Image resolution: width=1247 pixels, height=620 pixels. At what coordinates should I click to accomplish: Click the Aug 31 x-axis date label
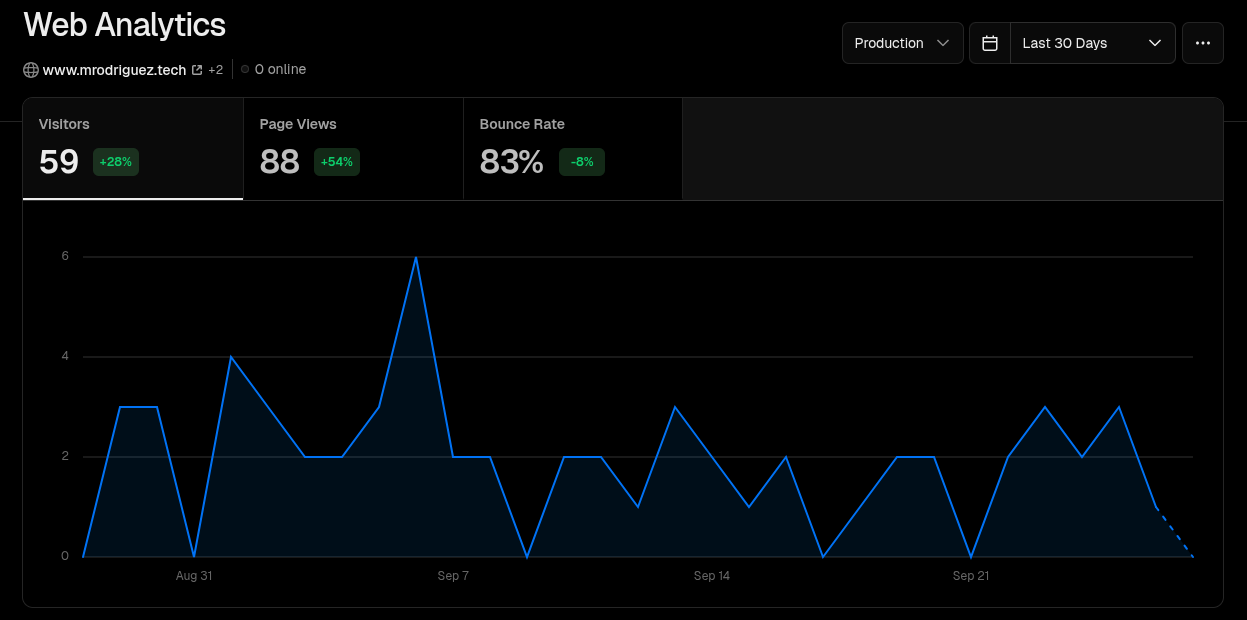(x=194, y=576)
